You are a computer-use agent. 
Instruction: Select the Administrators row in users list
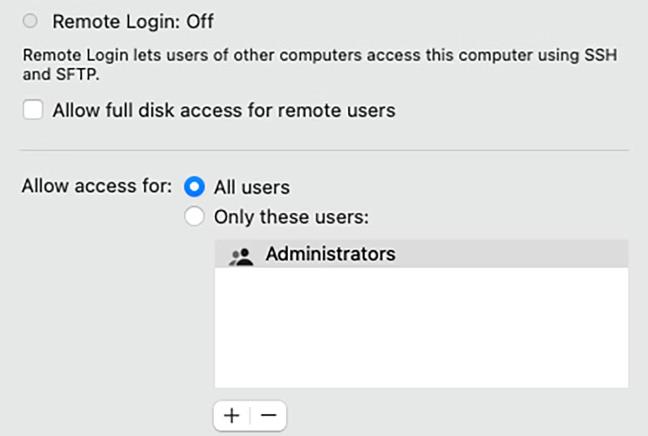pos(420,255)
